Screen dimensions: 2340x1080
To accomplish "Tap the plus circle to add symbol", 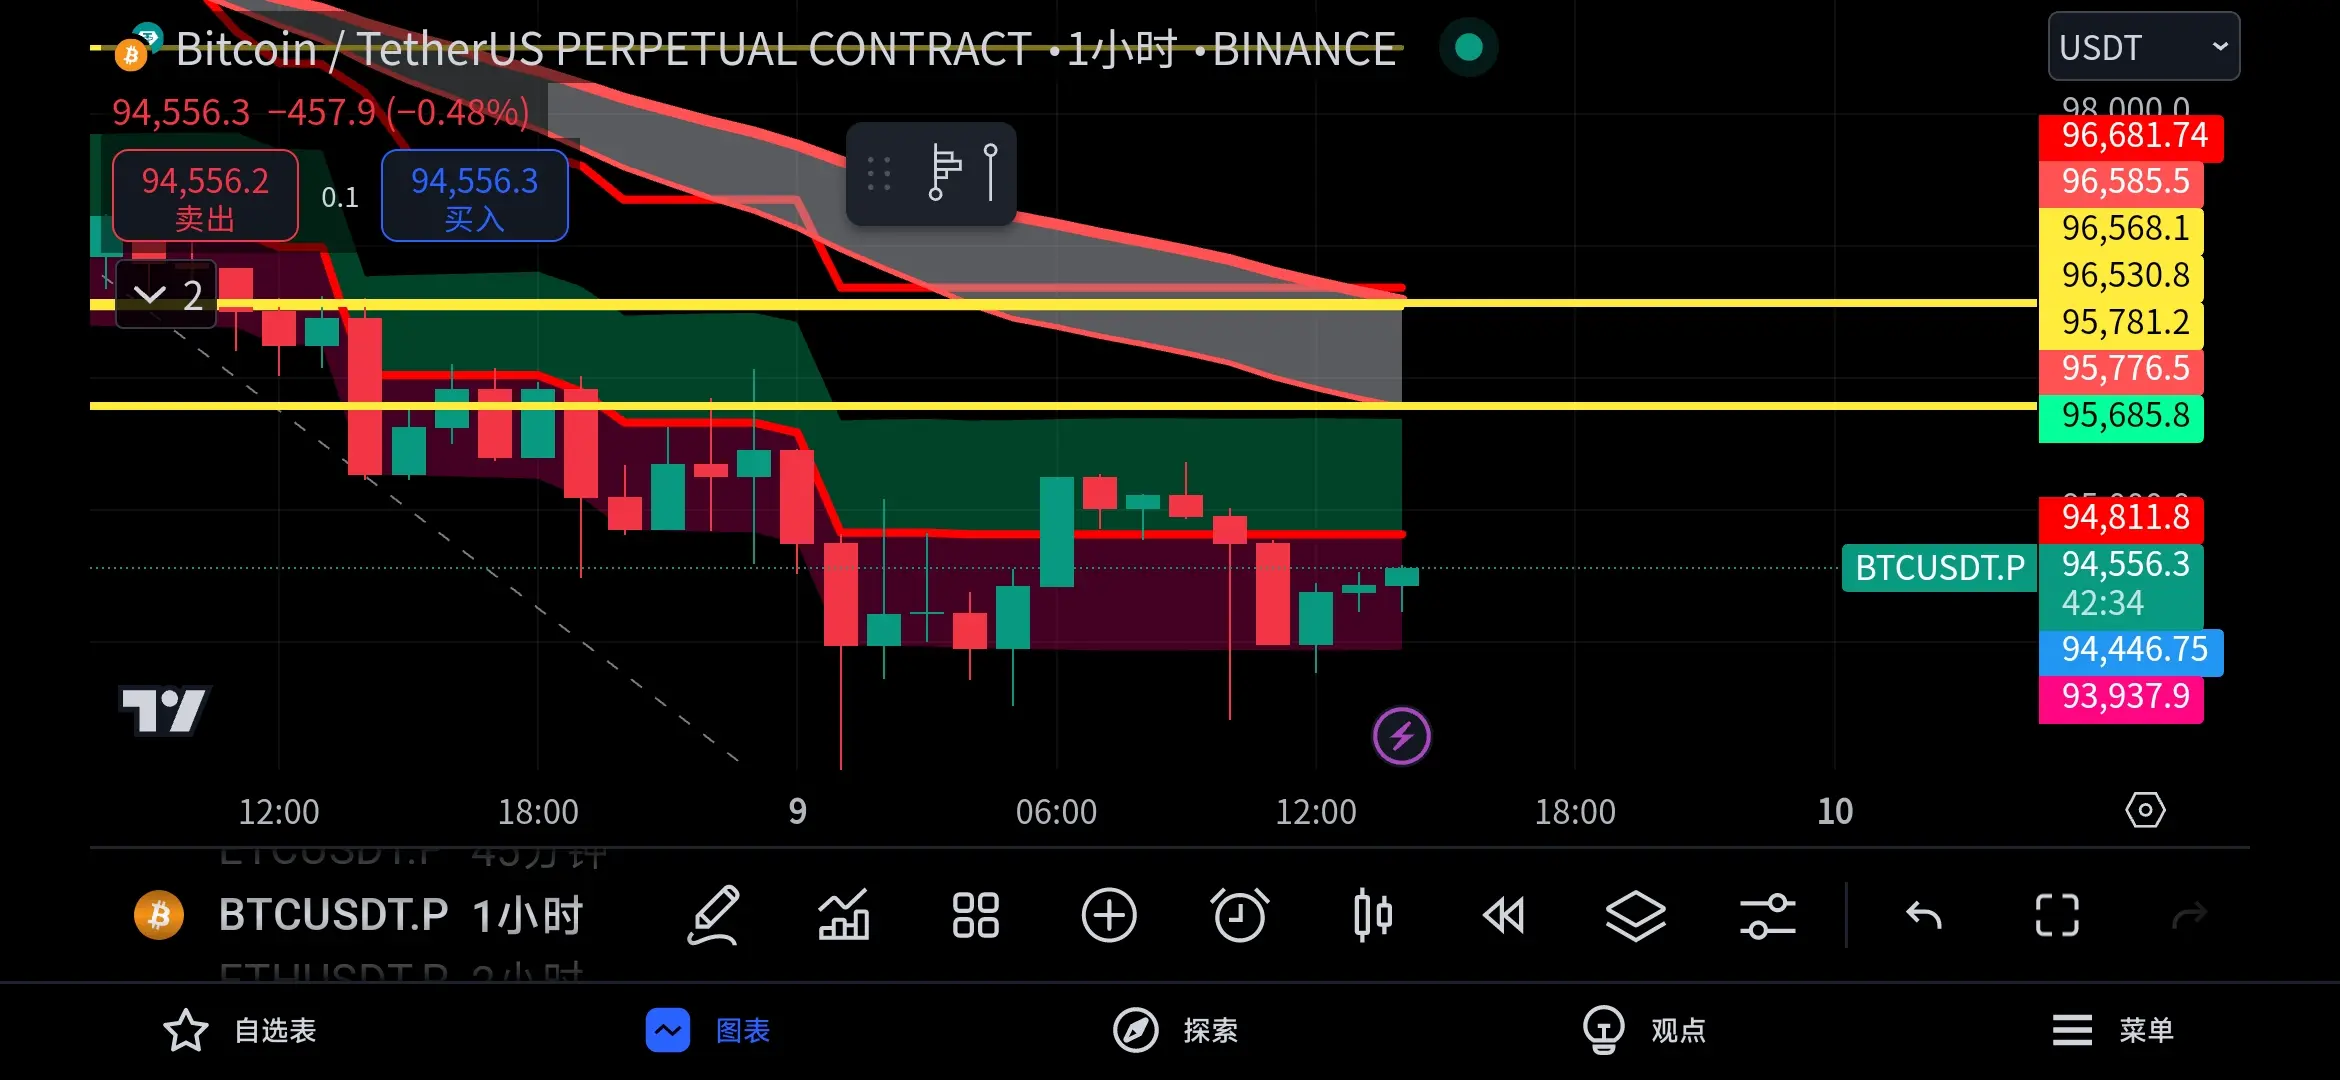I will (x=1108, y=915).
